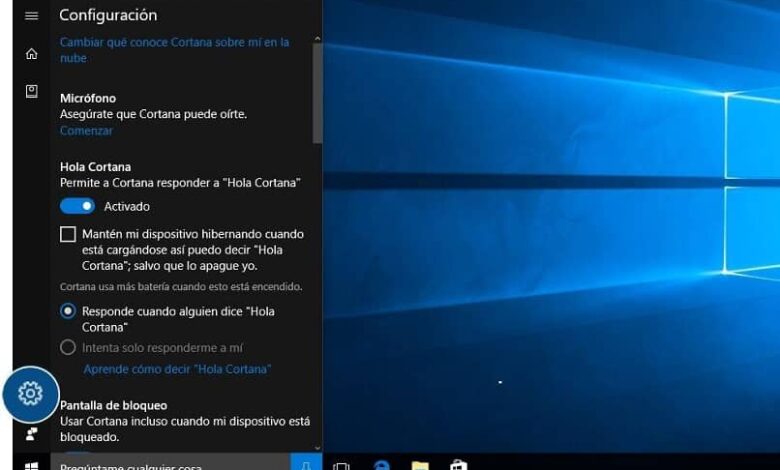Open 'Cambiar qué conoce Cortana sobre mí' link

click(174, 50)
